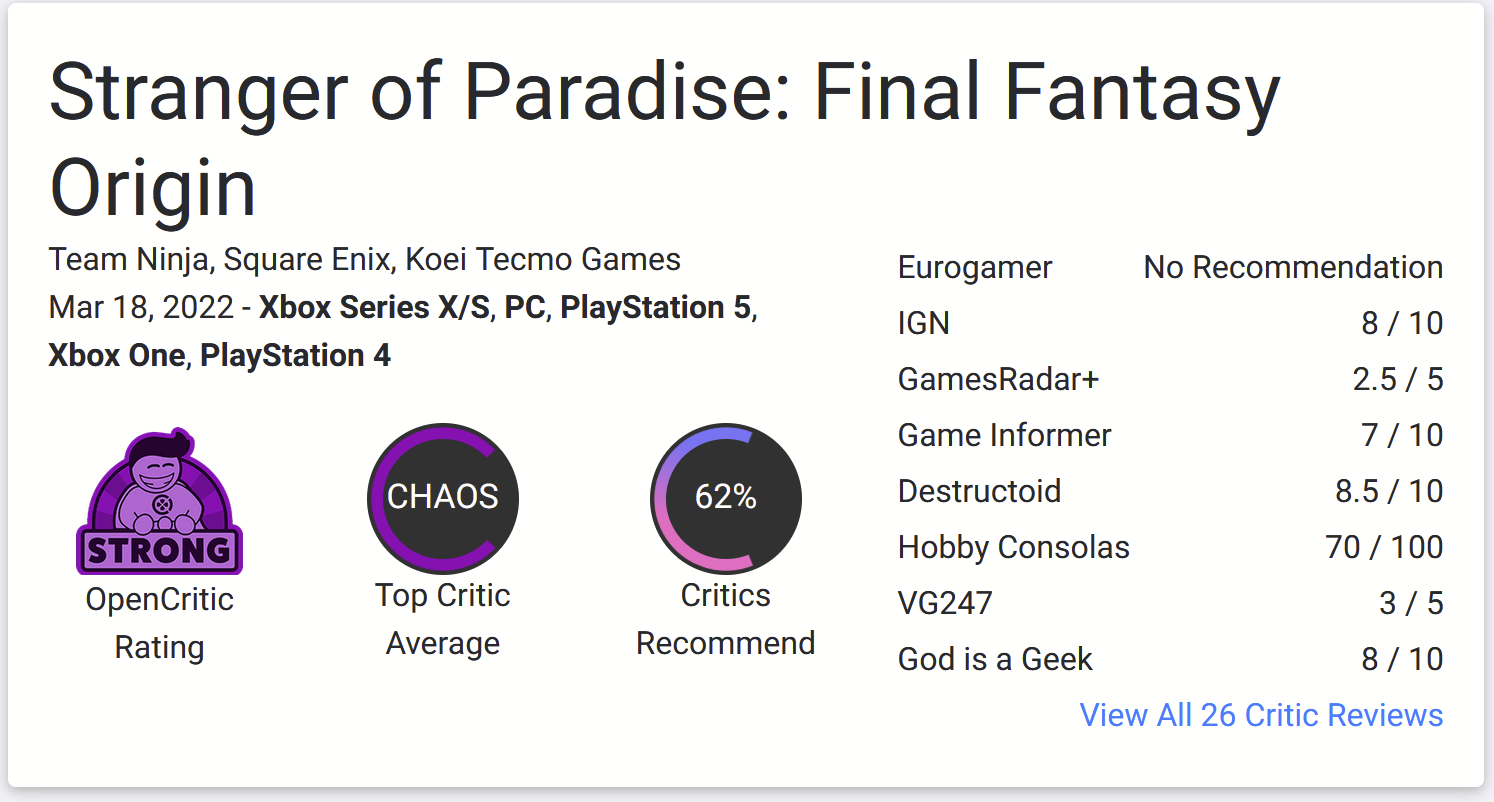
Task: Open the VG247 review entry
Action: pos(1171,604)
